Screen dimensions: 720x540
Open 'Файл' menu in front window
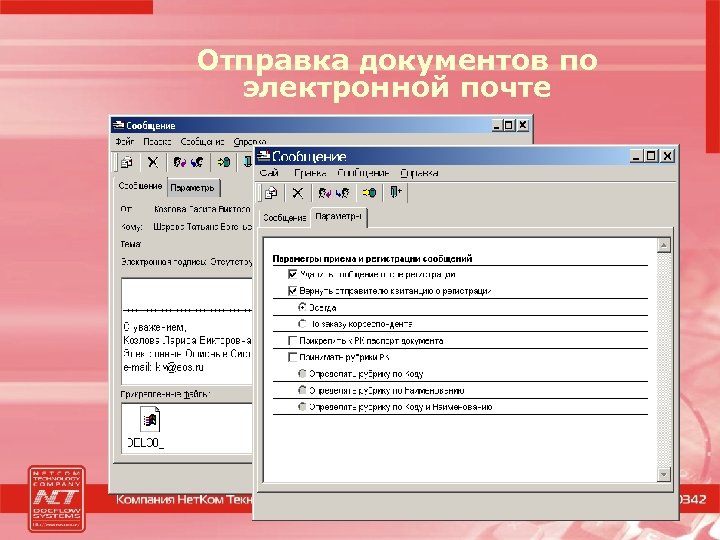click(269, 173)
